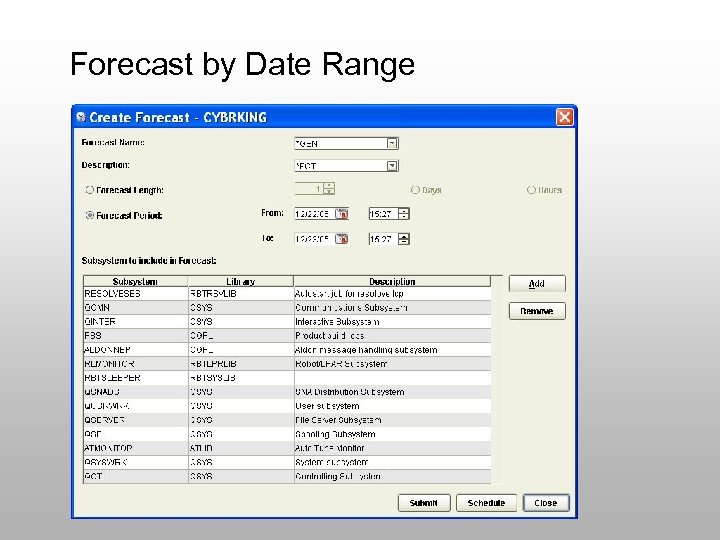Expand the Description dropdown arrow

point(392,165)
